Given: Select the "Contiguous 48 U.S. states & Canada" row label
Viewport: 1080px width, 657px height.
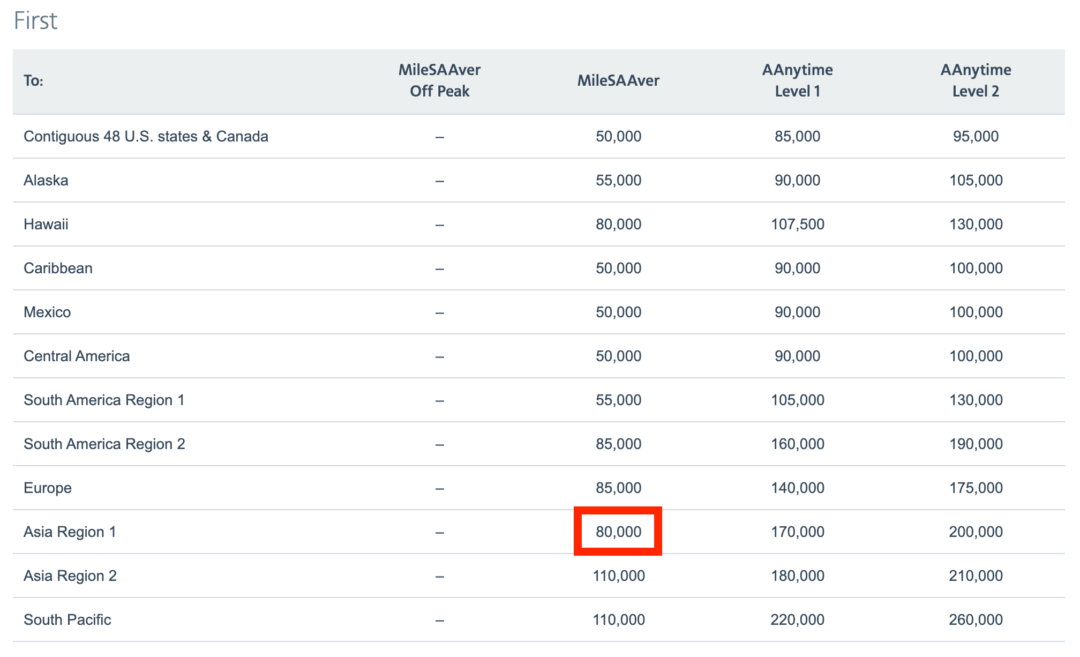Looking at the screenshot, I should 146,136.
